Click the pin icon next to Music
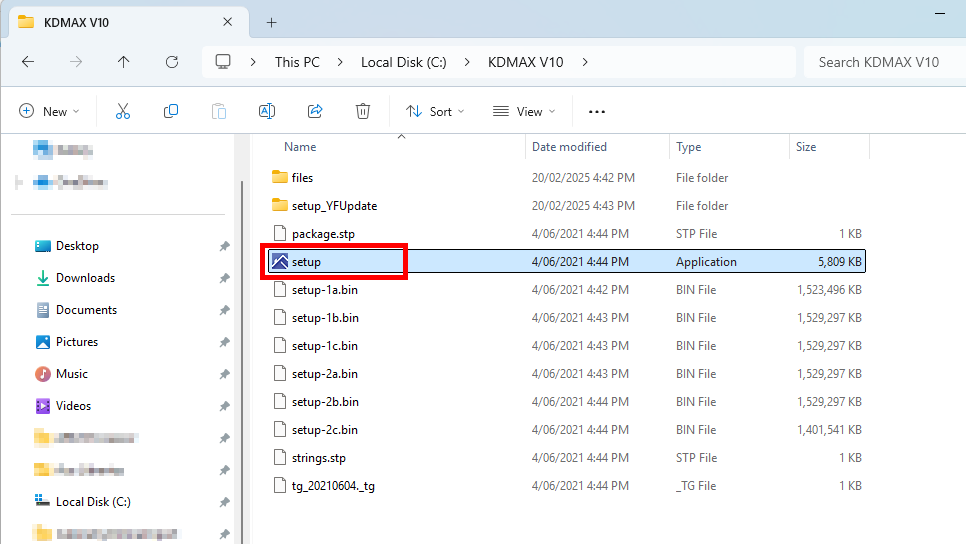Screen dimensions: 966x544 point(224,375)
